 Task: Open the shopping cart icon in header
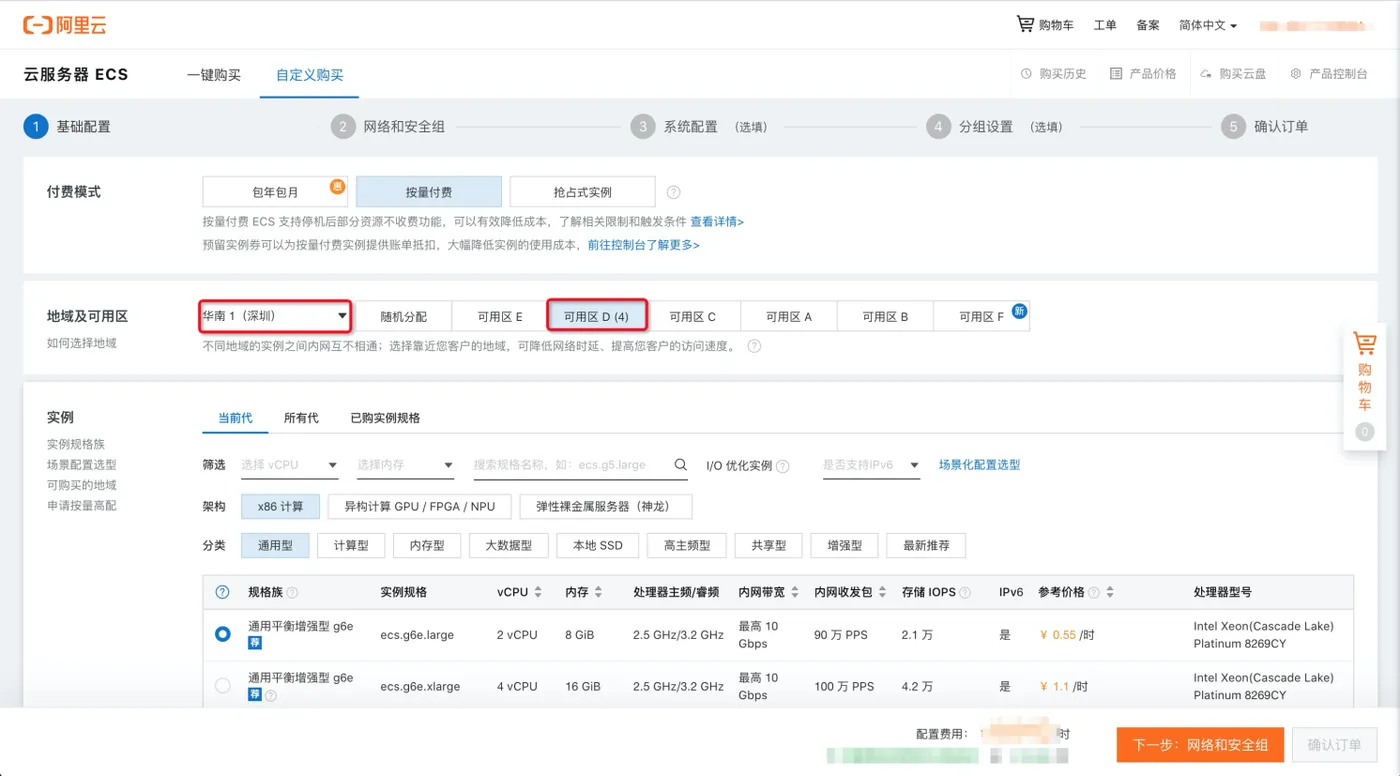1025,24
